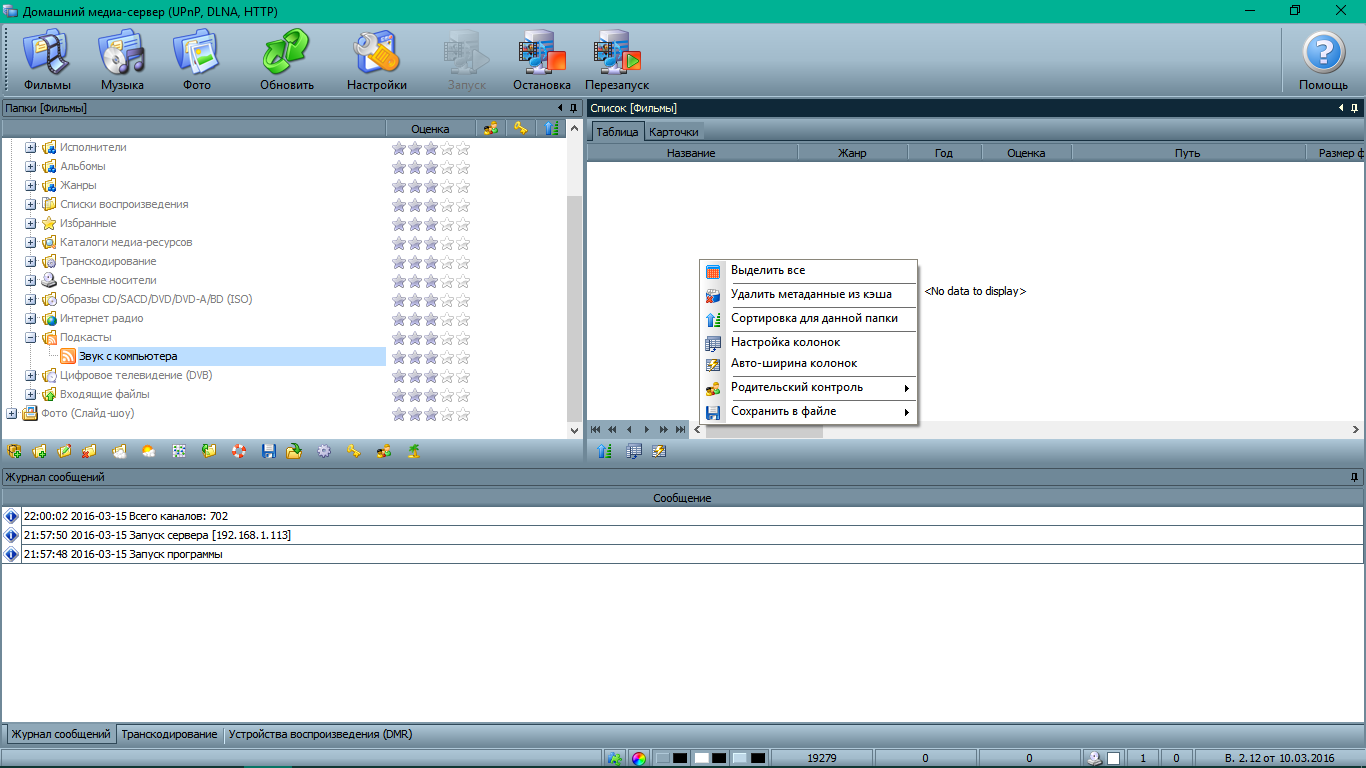
Task: Collapse the Подкасты tree node
Action: click(x=30, y=338)
